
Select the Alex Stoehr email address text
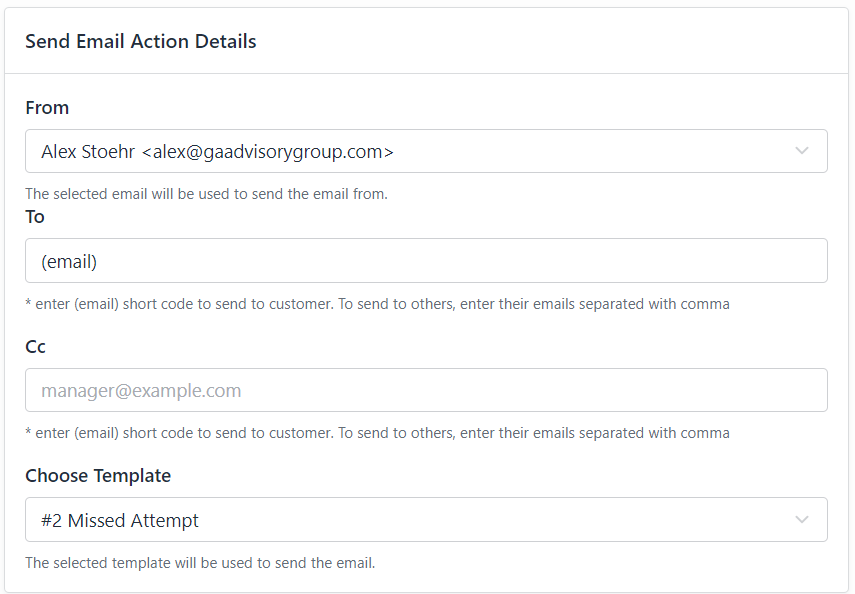tap(217, 152)
